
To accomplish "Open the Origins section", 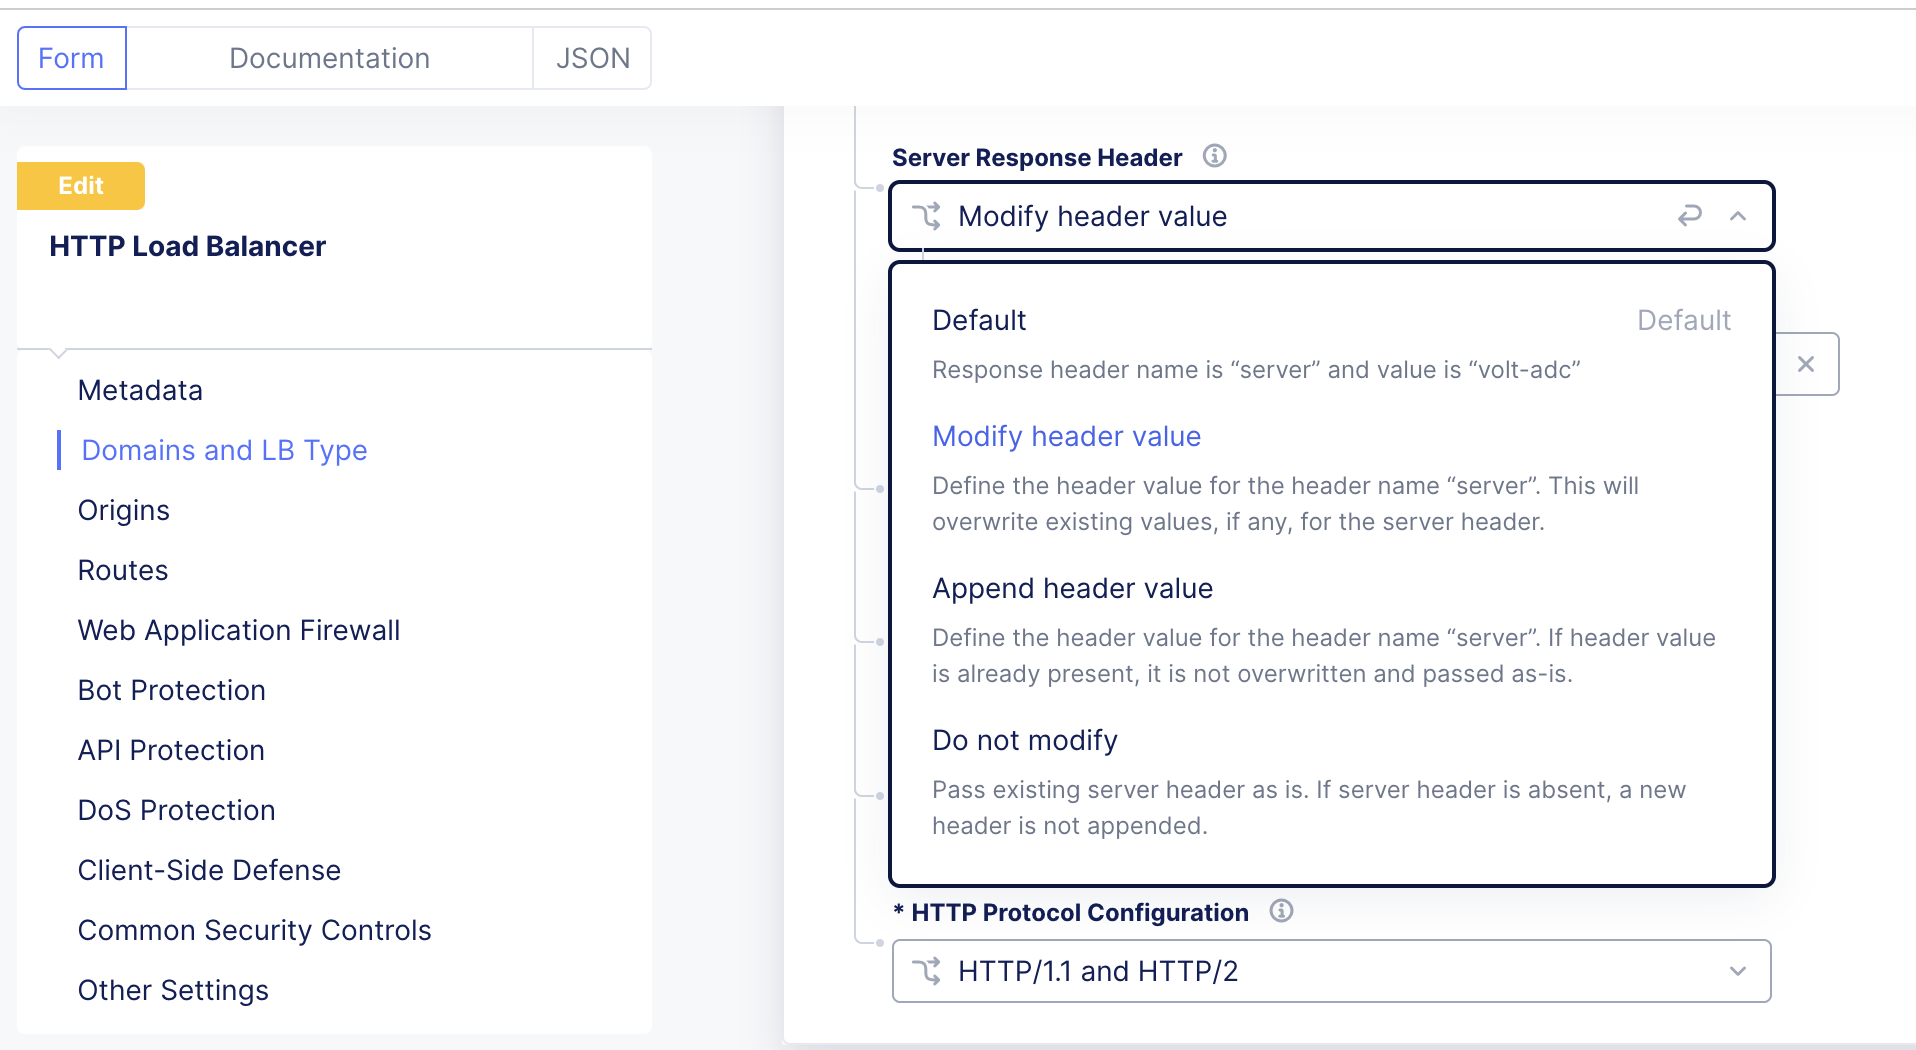I will coord(123,510).
